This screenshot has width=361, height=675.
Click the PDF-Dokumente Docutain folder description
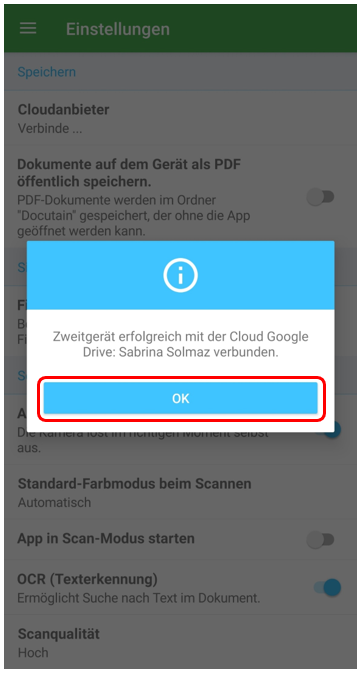[x=134, y=215]
